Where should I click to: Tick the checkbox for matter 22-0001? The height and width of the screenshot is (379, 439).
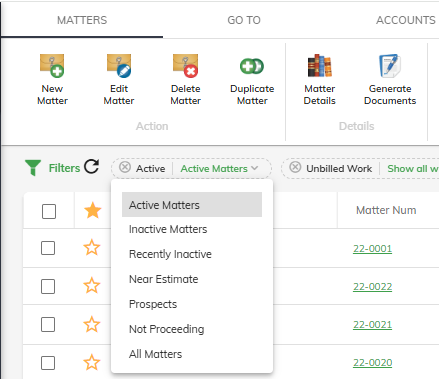click(48, 248)
